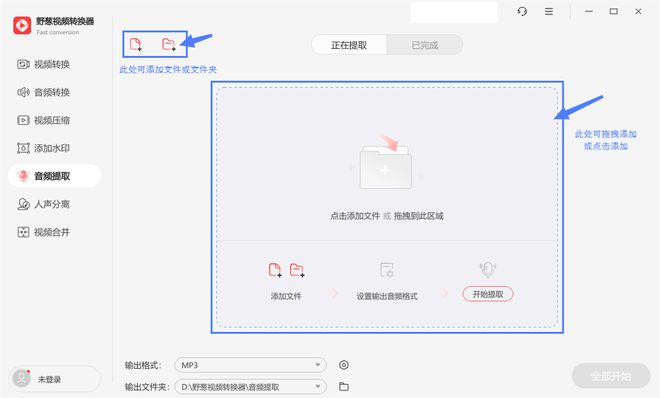Click the top-left add file icon

pyautogui.click(x=136, y=44)
